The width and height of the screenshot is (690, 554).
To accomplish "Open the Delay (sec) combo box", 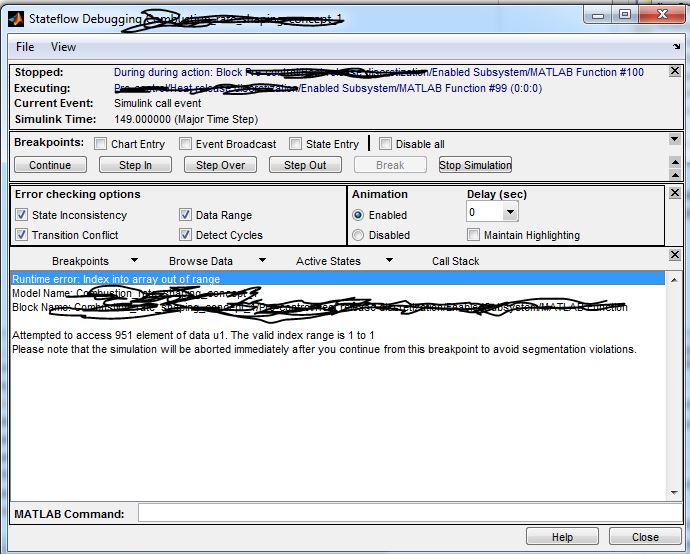I will 510,213.
